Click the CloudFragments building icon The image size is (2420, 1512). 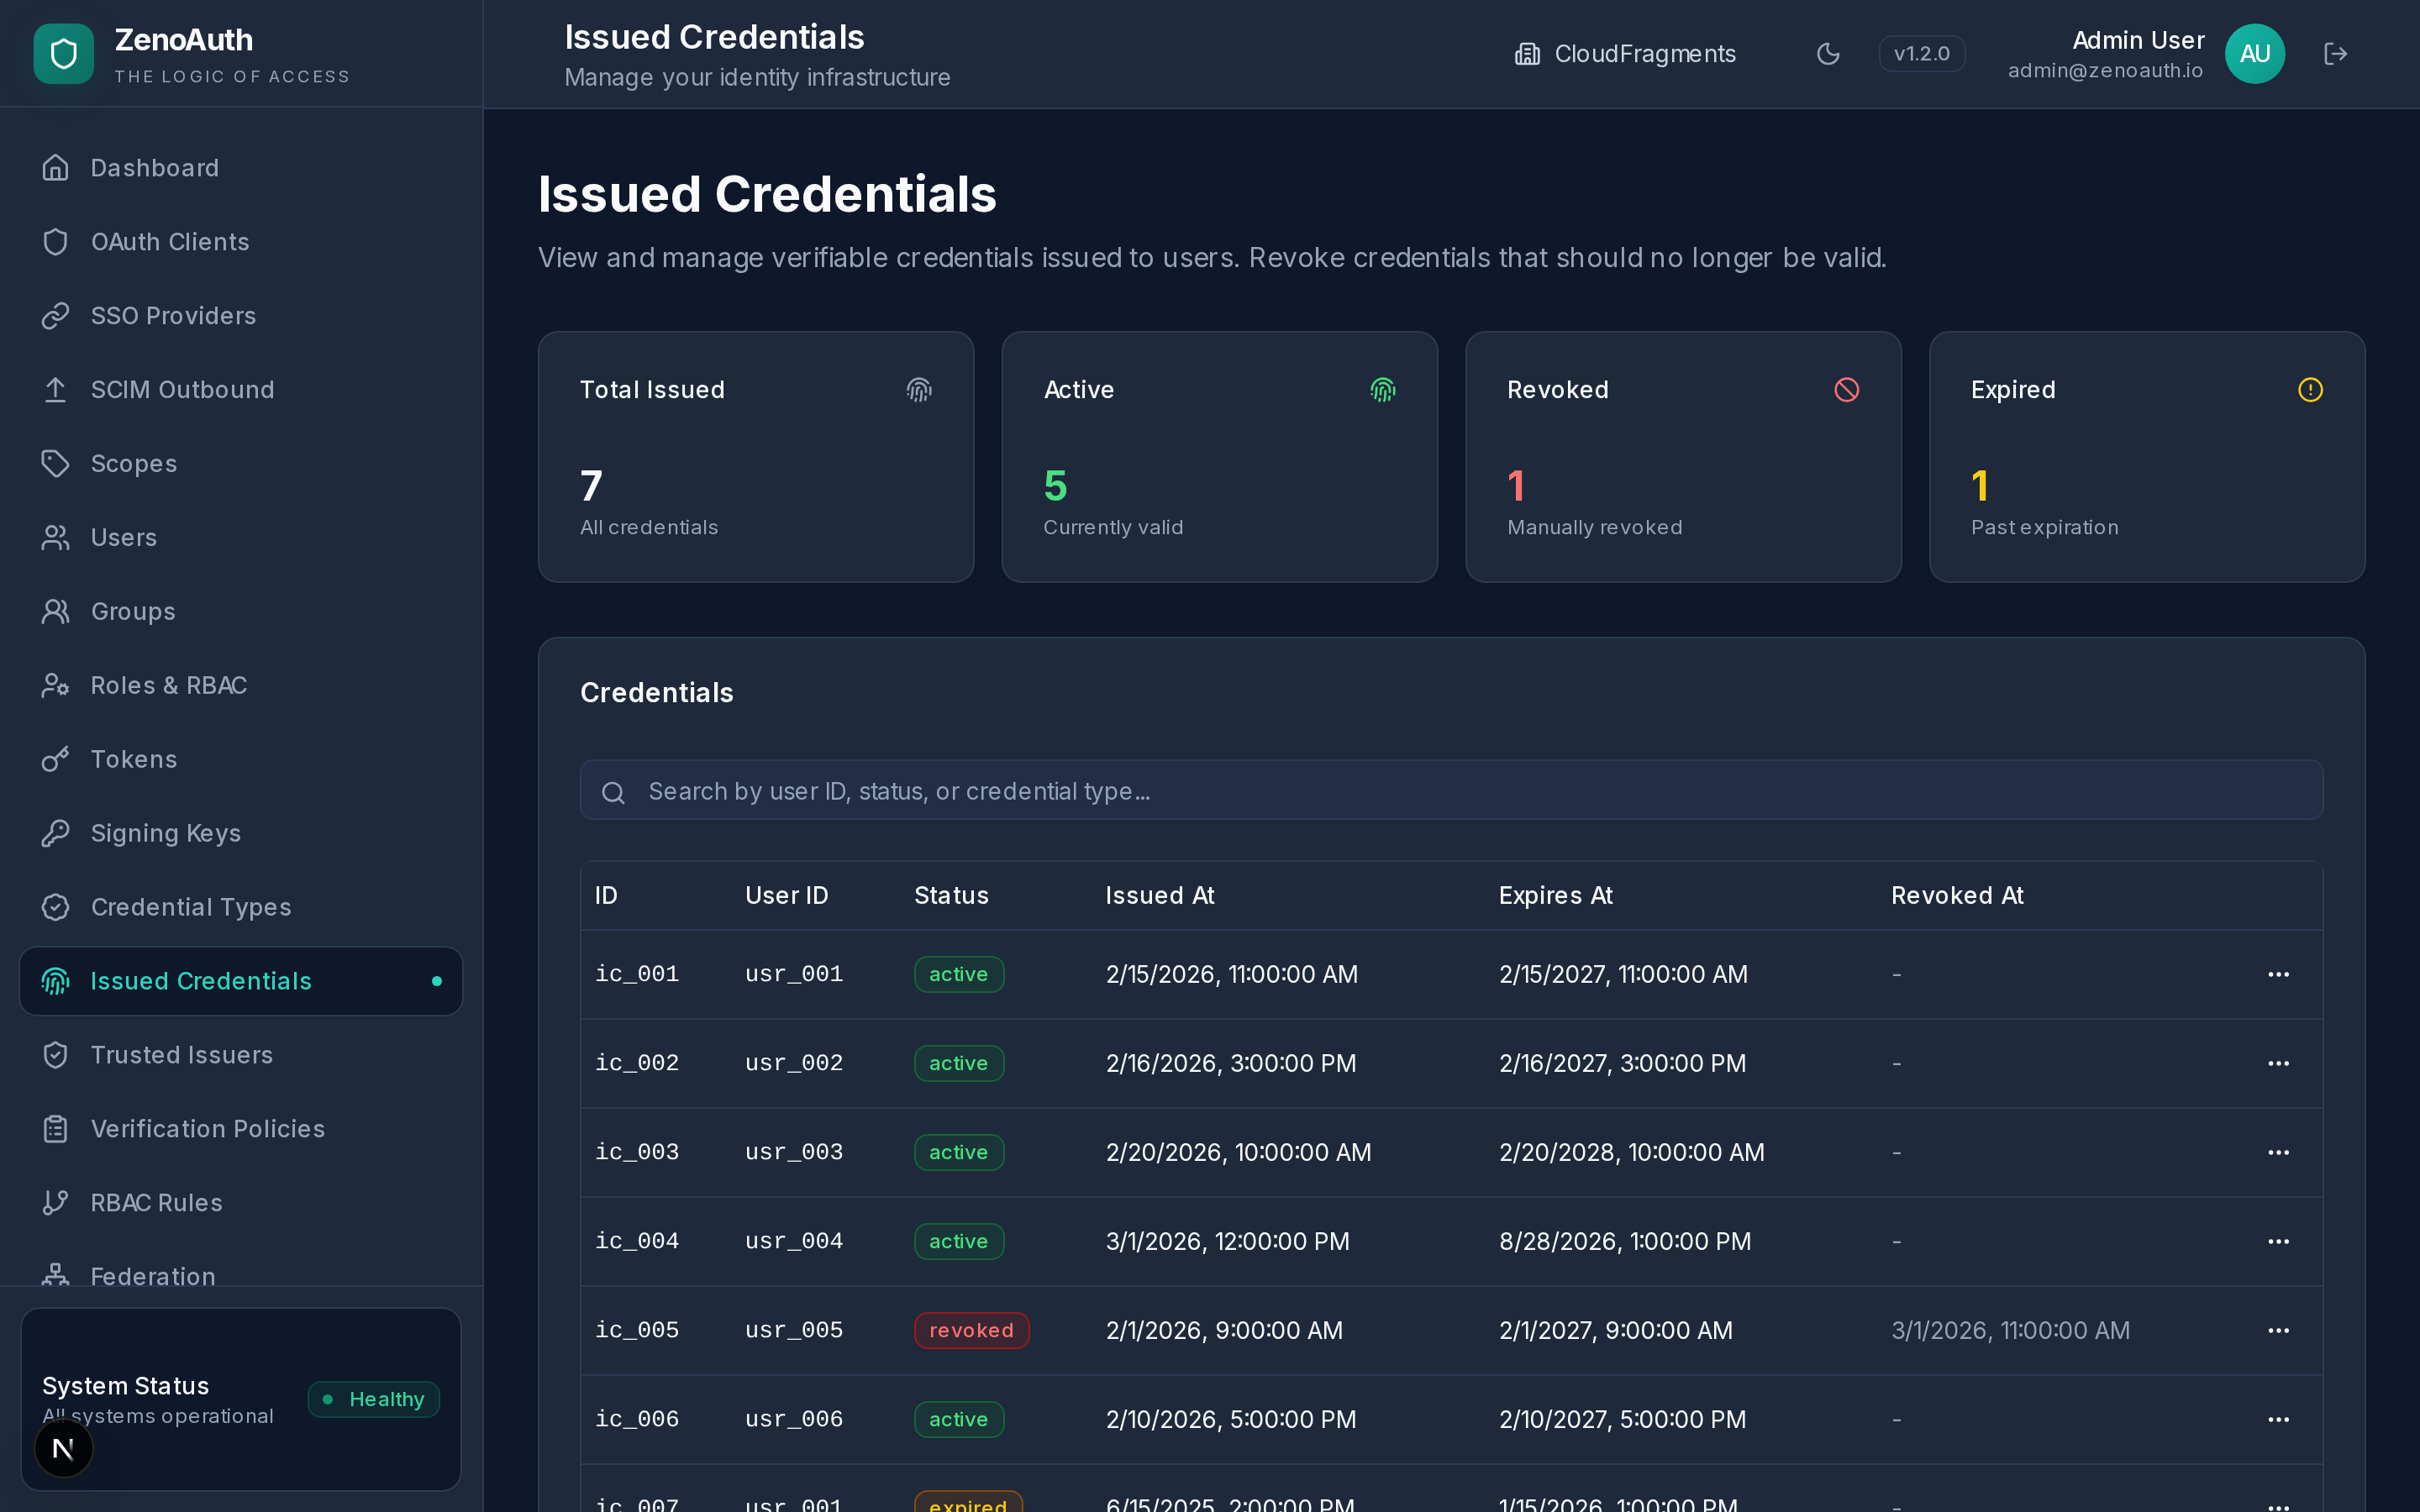tap(1526, 53)
